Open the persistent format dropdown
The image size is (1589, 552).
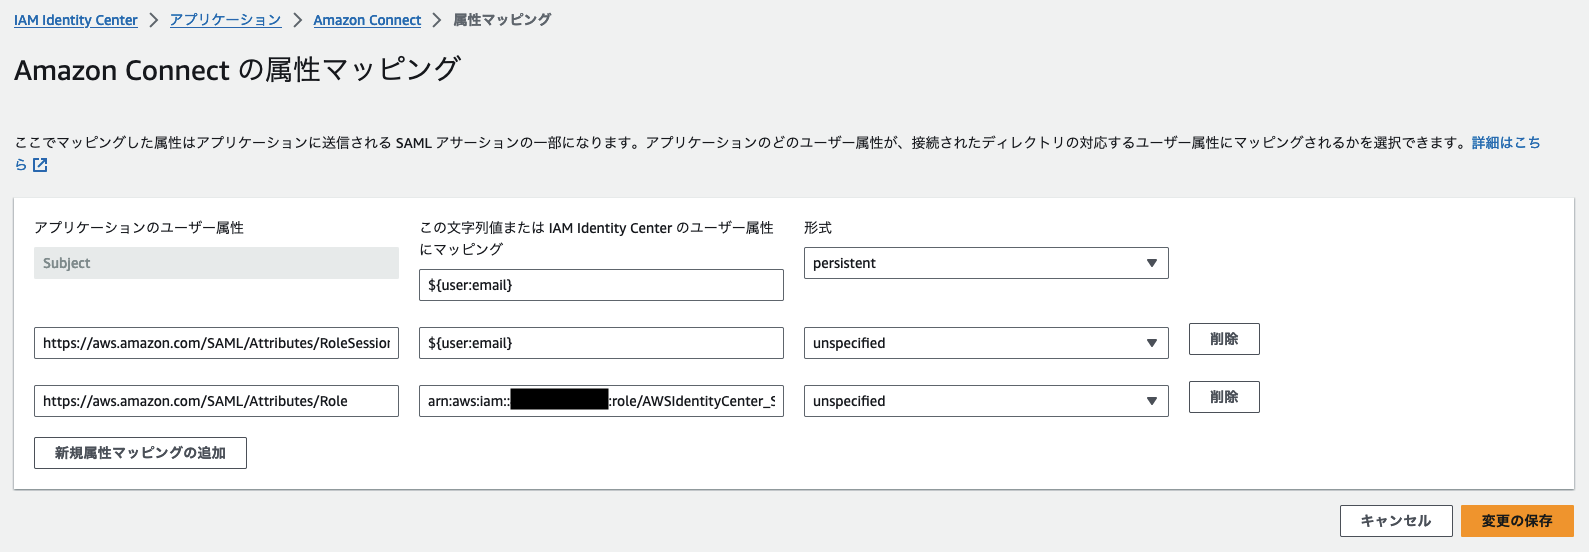[x=986, y=263]
